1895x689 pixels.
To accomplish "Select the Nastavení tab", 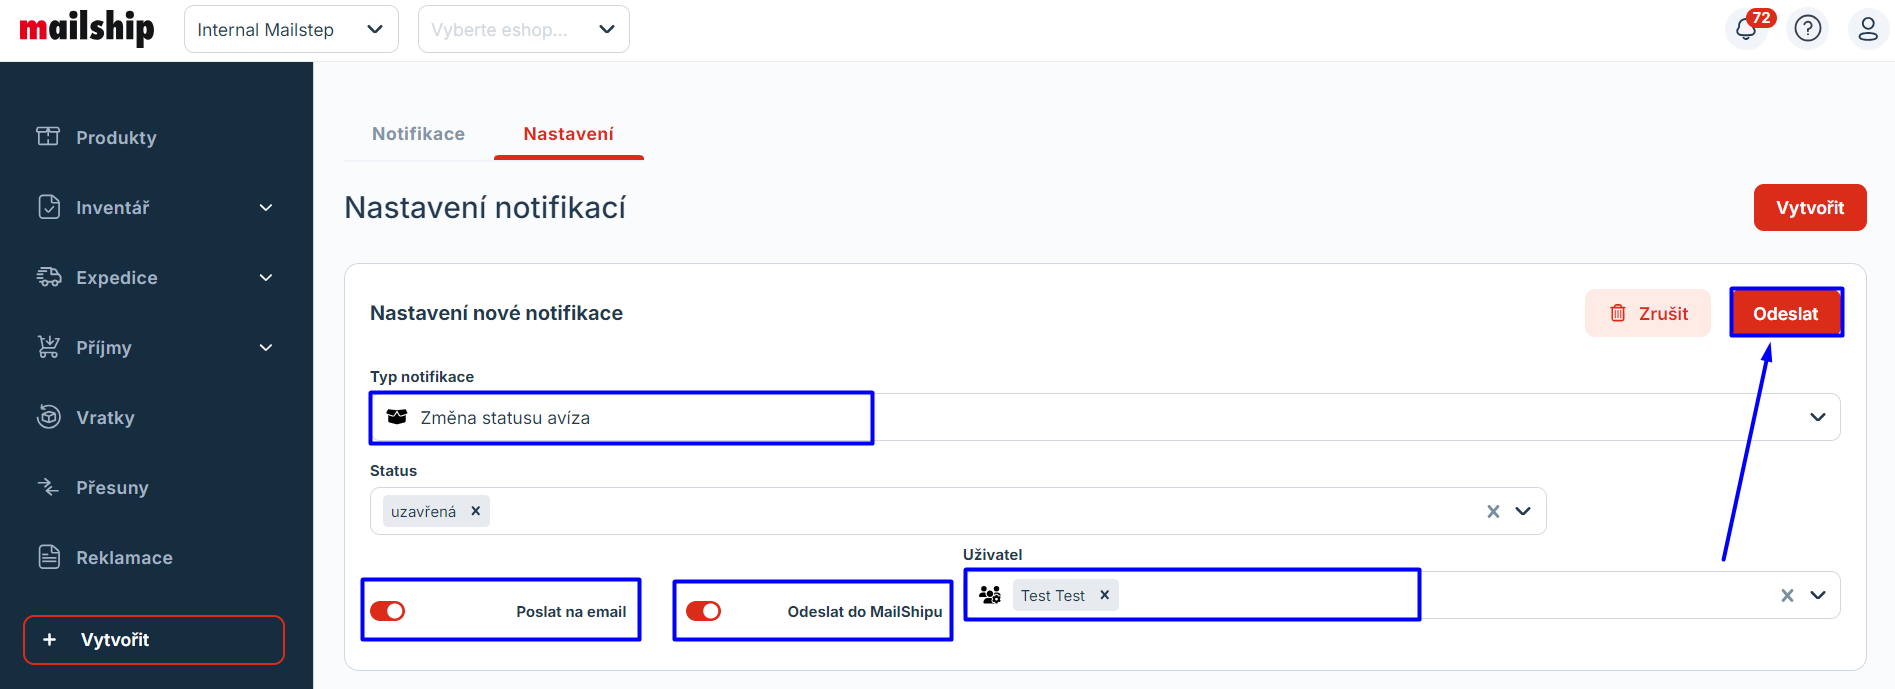I will [568, 134].
